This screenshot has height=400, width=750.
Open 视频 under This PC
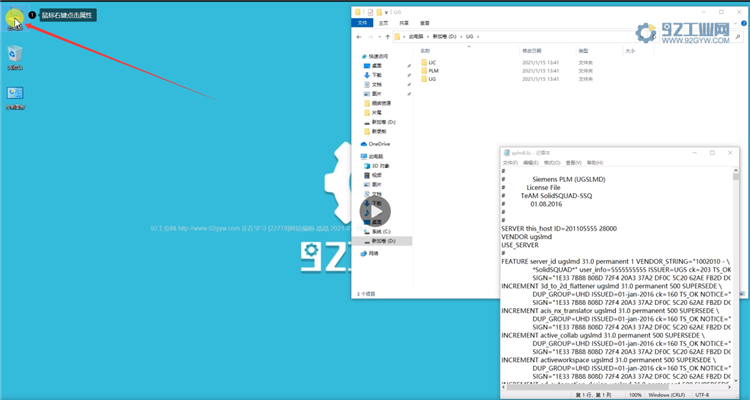pyautogui.click(x=373, y=175)
